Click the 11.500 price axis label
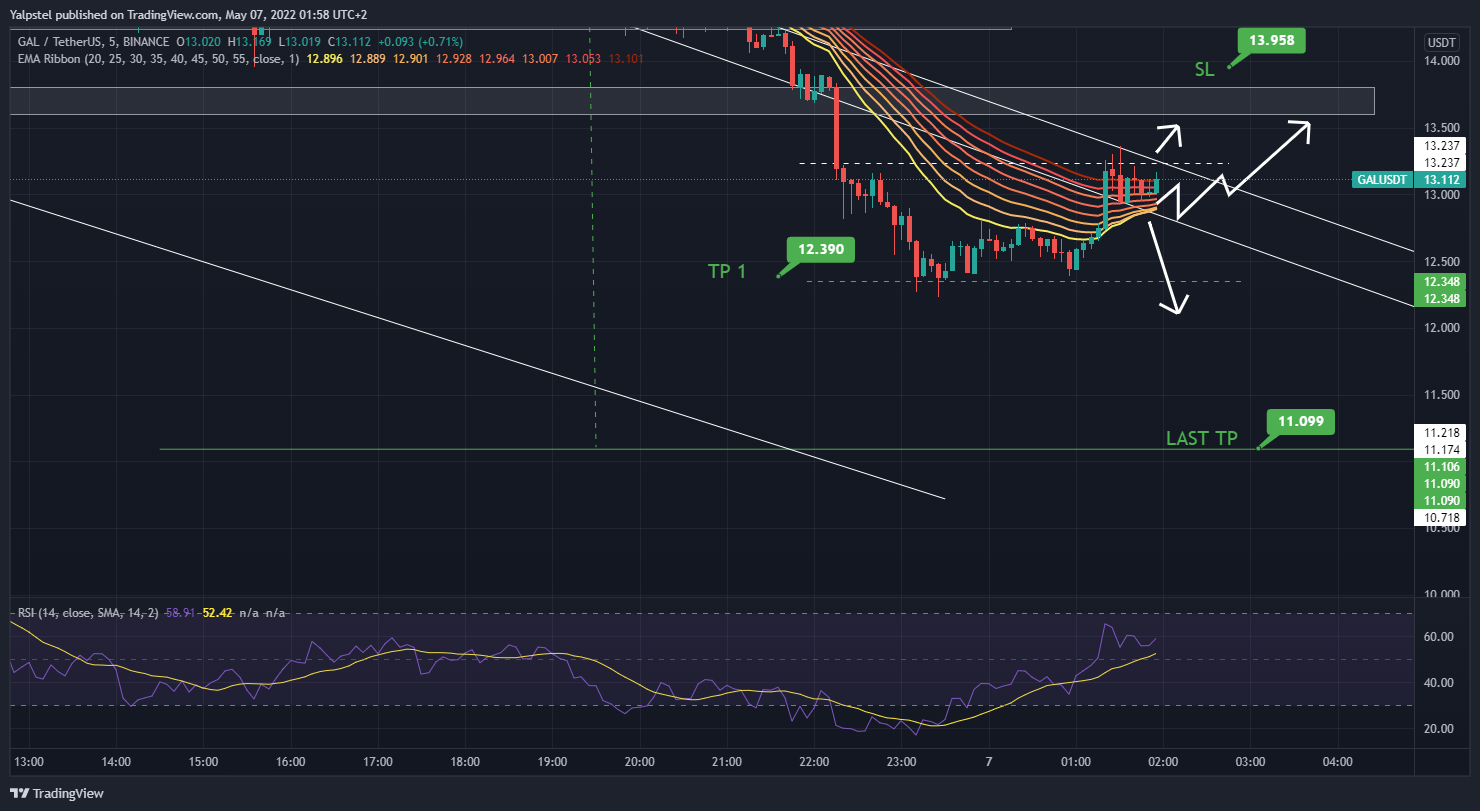 click(1441, 395)
